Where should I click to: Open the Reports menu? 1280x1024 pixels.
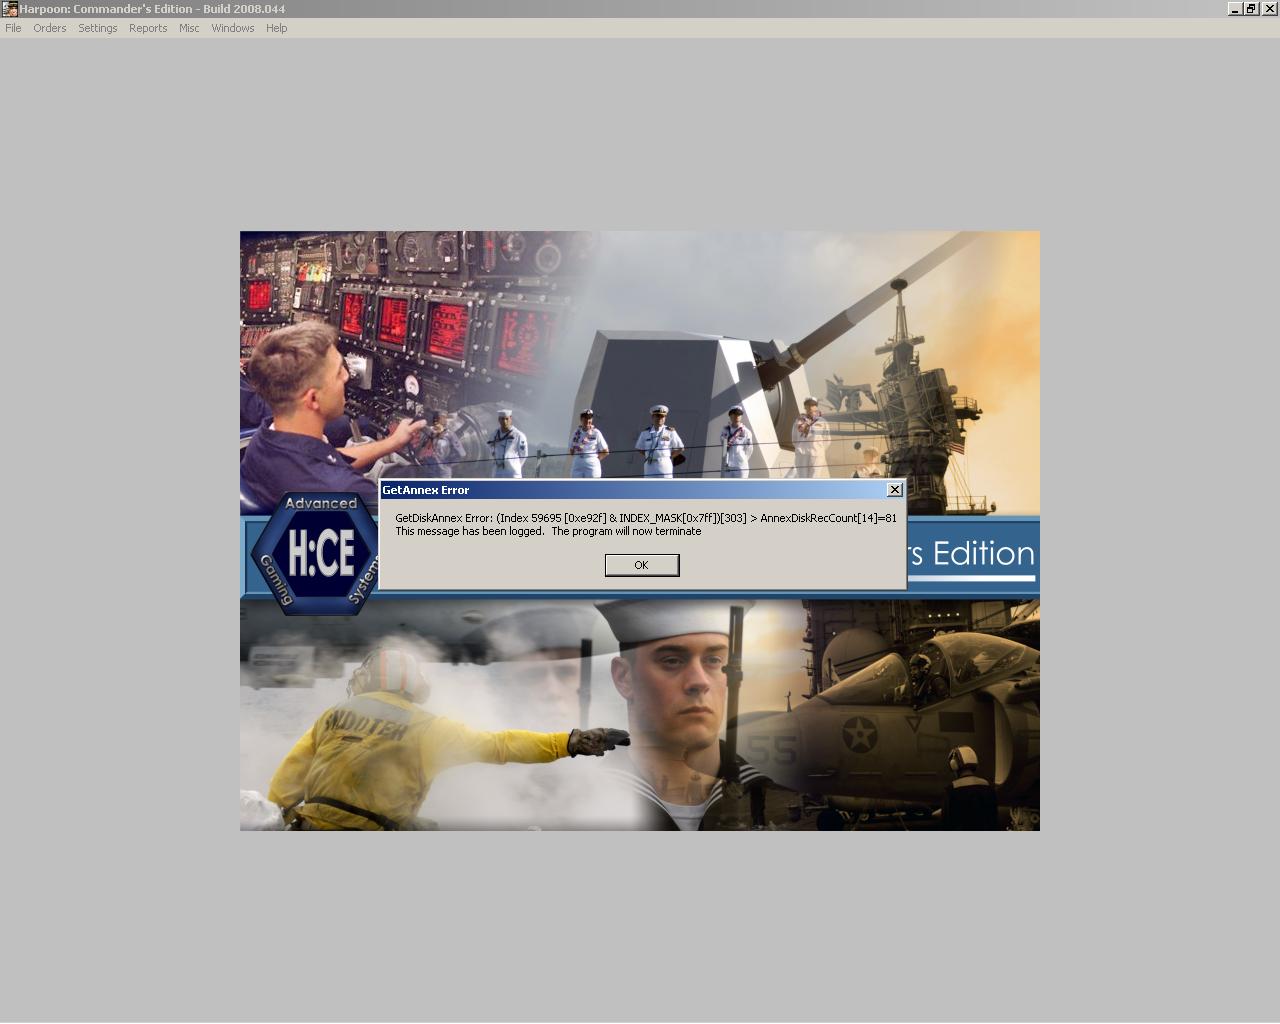click(x=148, y=28)
